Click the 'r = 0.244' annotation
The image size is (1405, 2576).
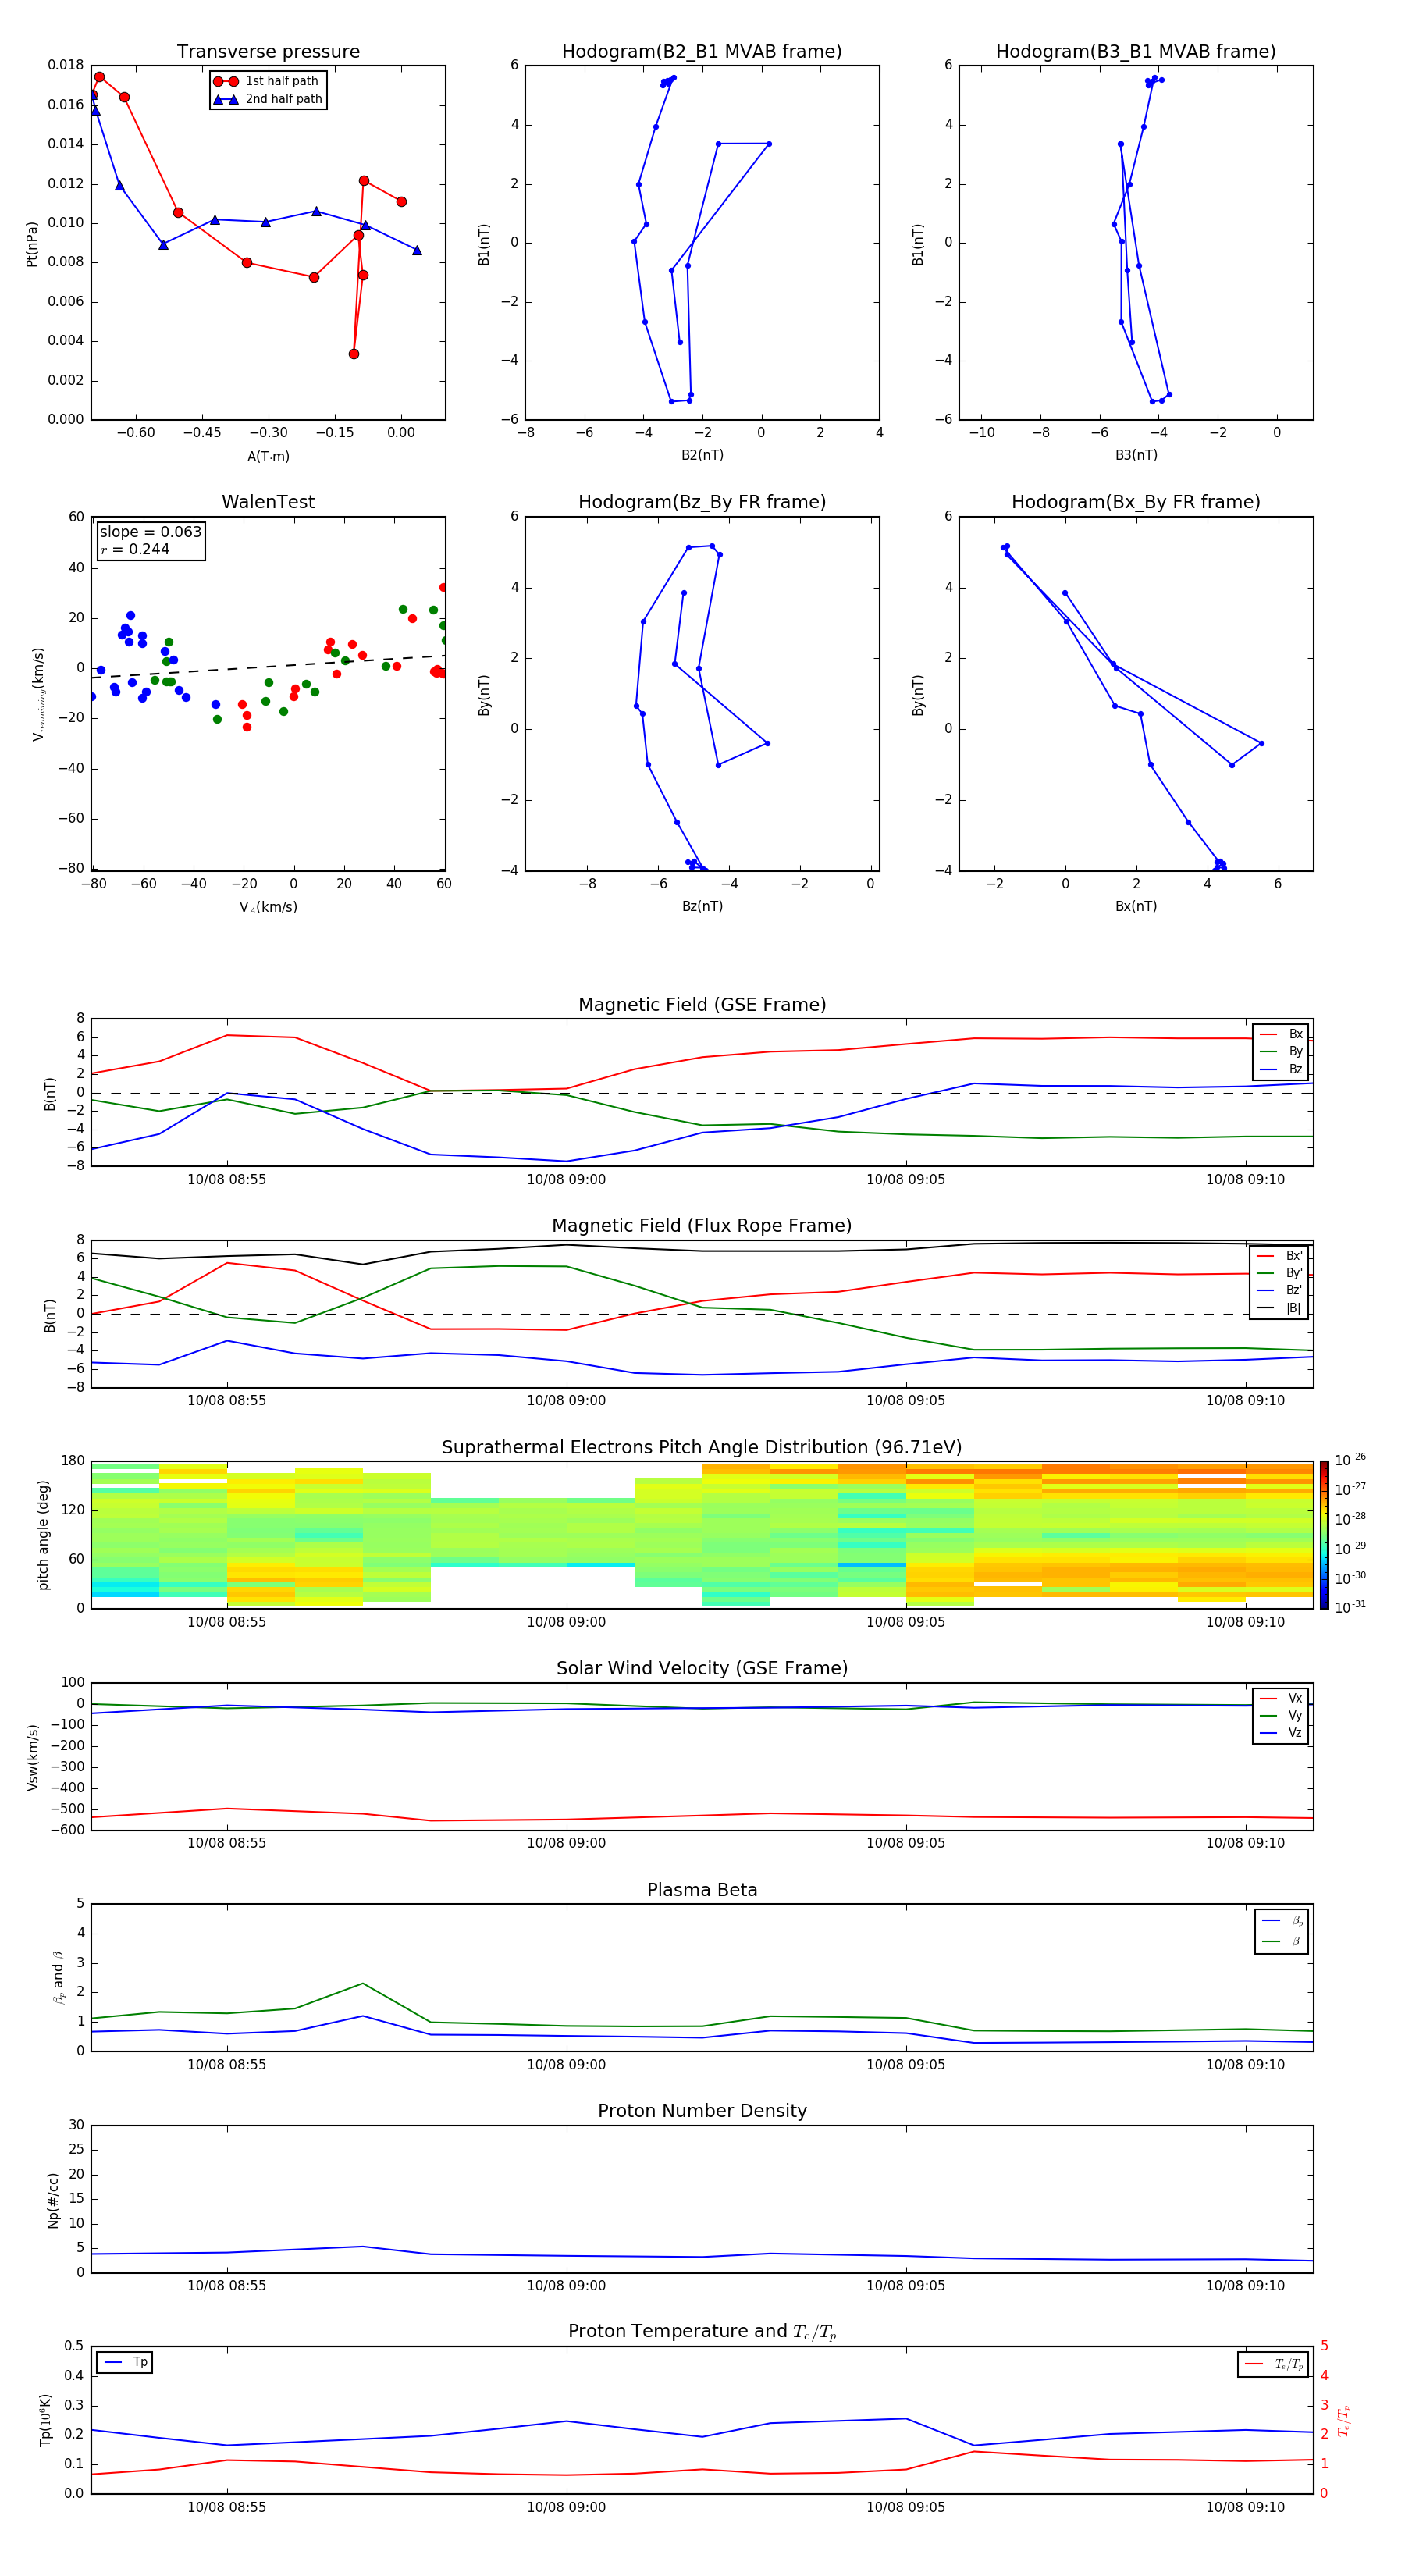pos(135,549)
